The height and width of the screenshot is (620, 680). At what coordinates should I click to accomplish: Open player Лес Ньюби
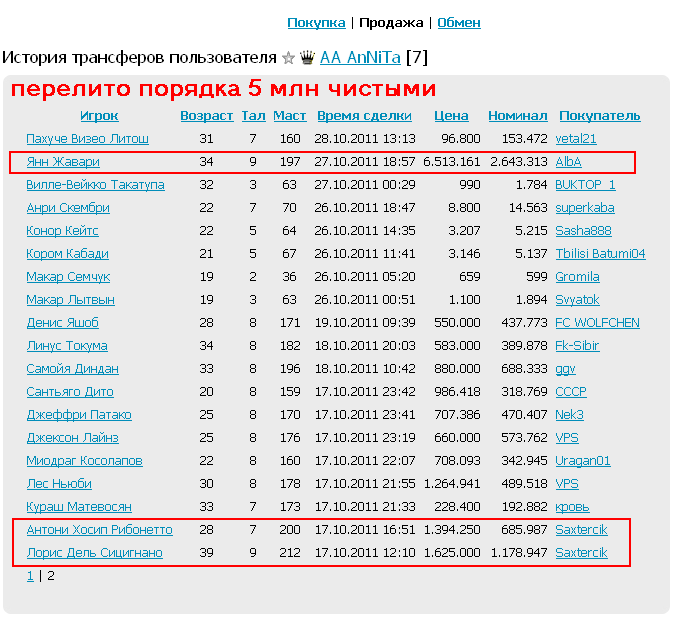coord(59,483)
